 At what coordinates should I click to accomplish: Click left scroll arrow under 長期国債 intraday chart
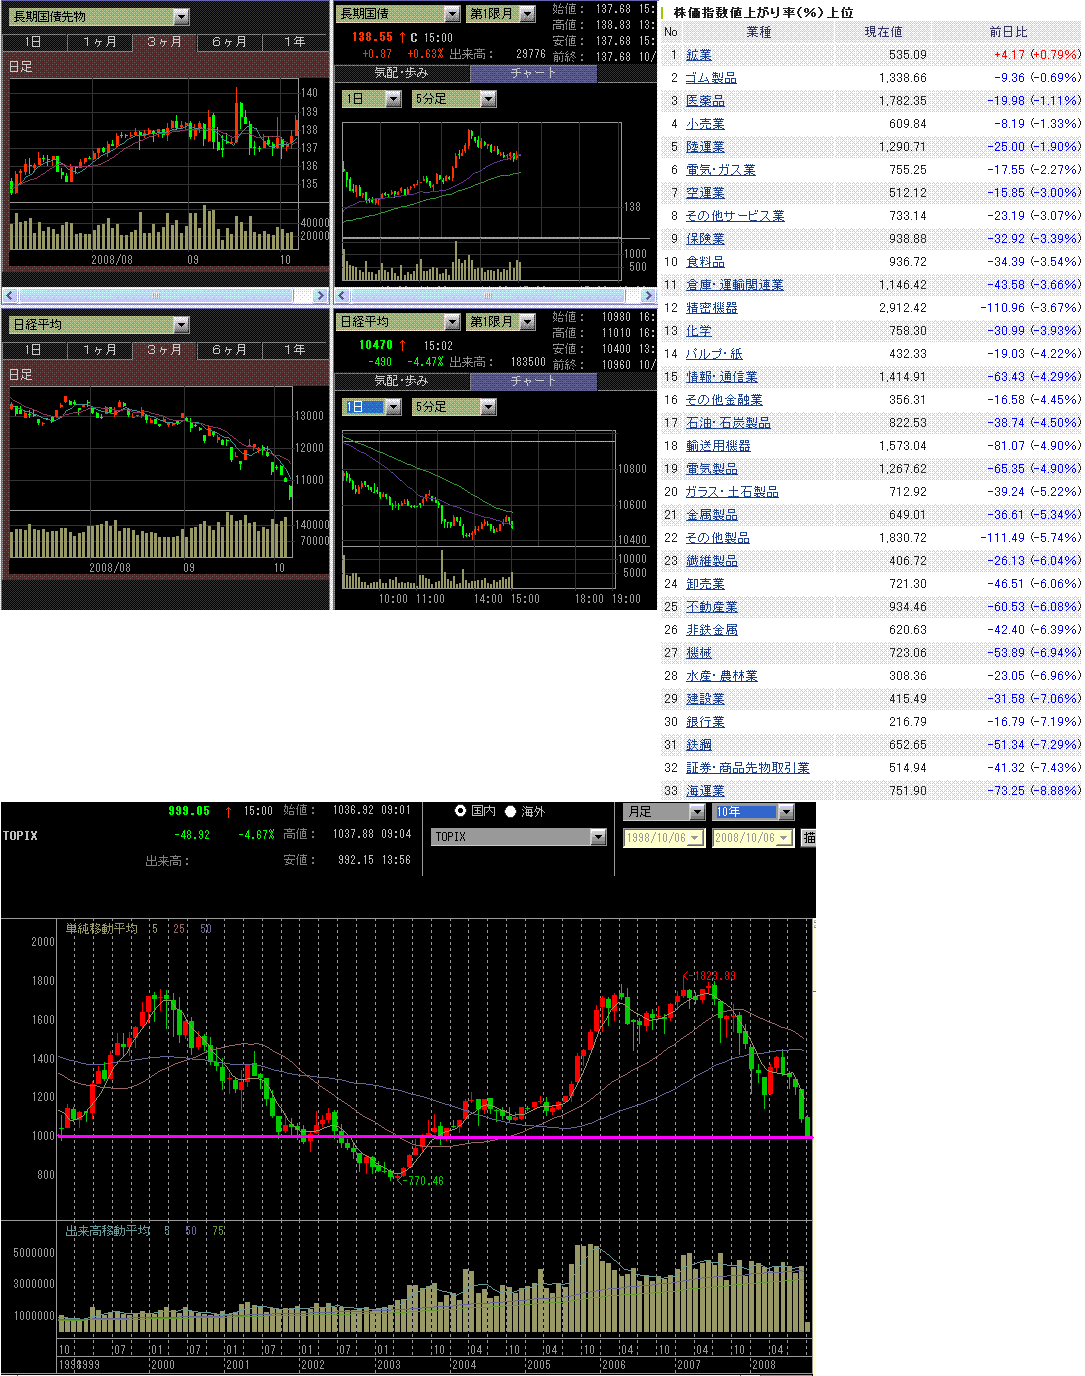pos(342,296)
